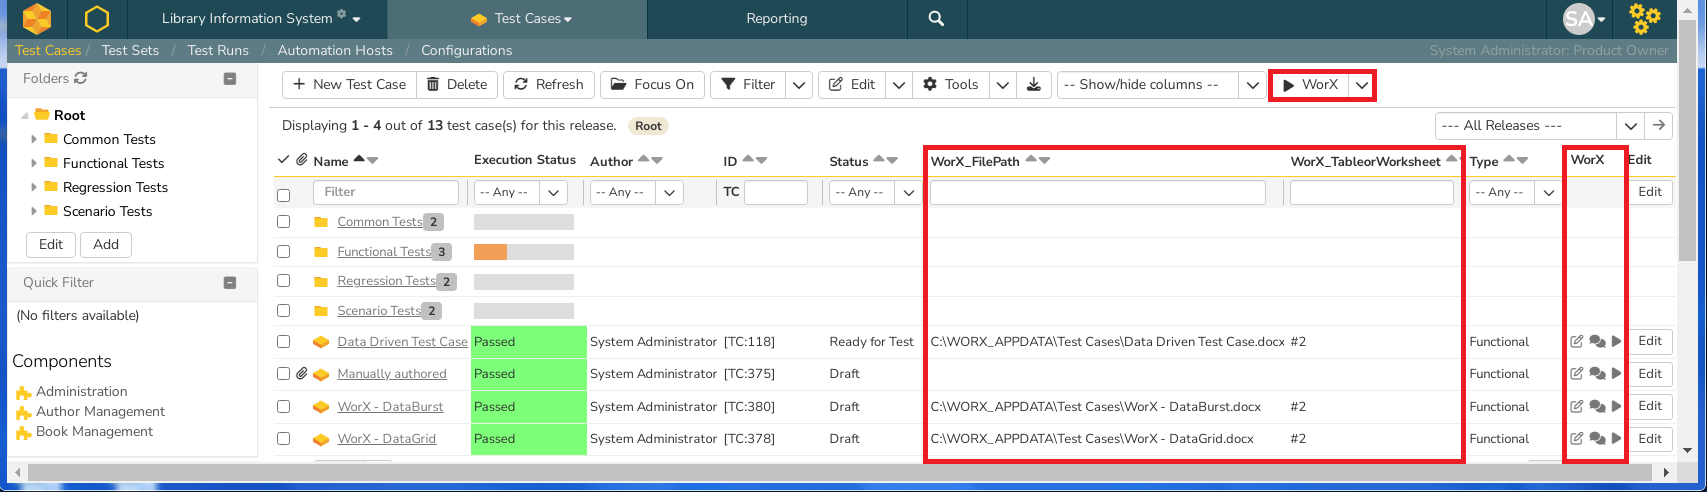This screenshot has width=1707, height=492.
Task: Open WorX comments icon for Manually authored
Action: (x=1597, y=374)
